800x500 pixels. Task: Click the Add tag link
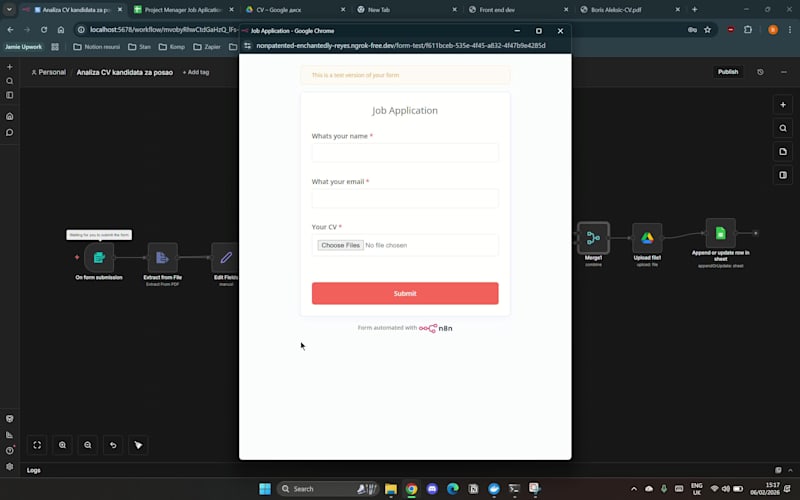tap(196, 72)
